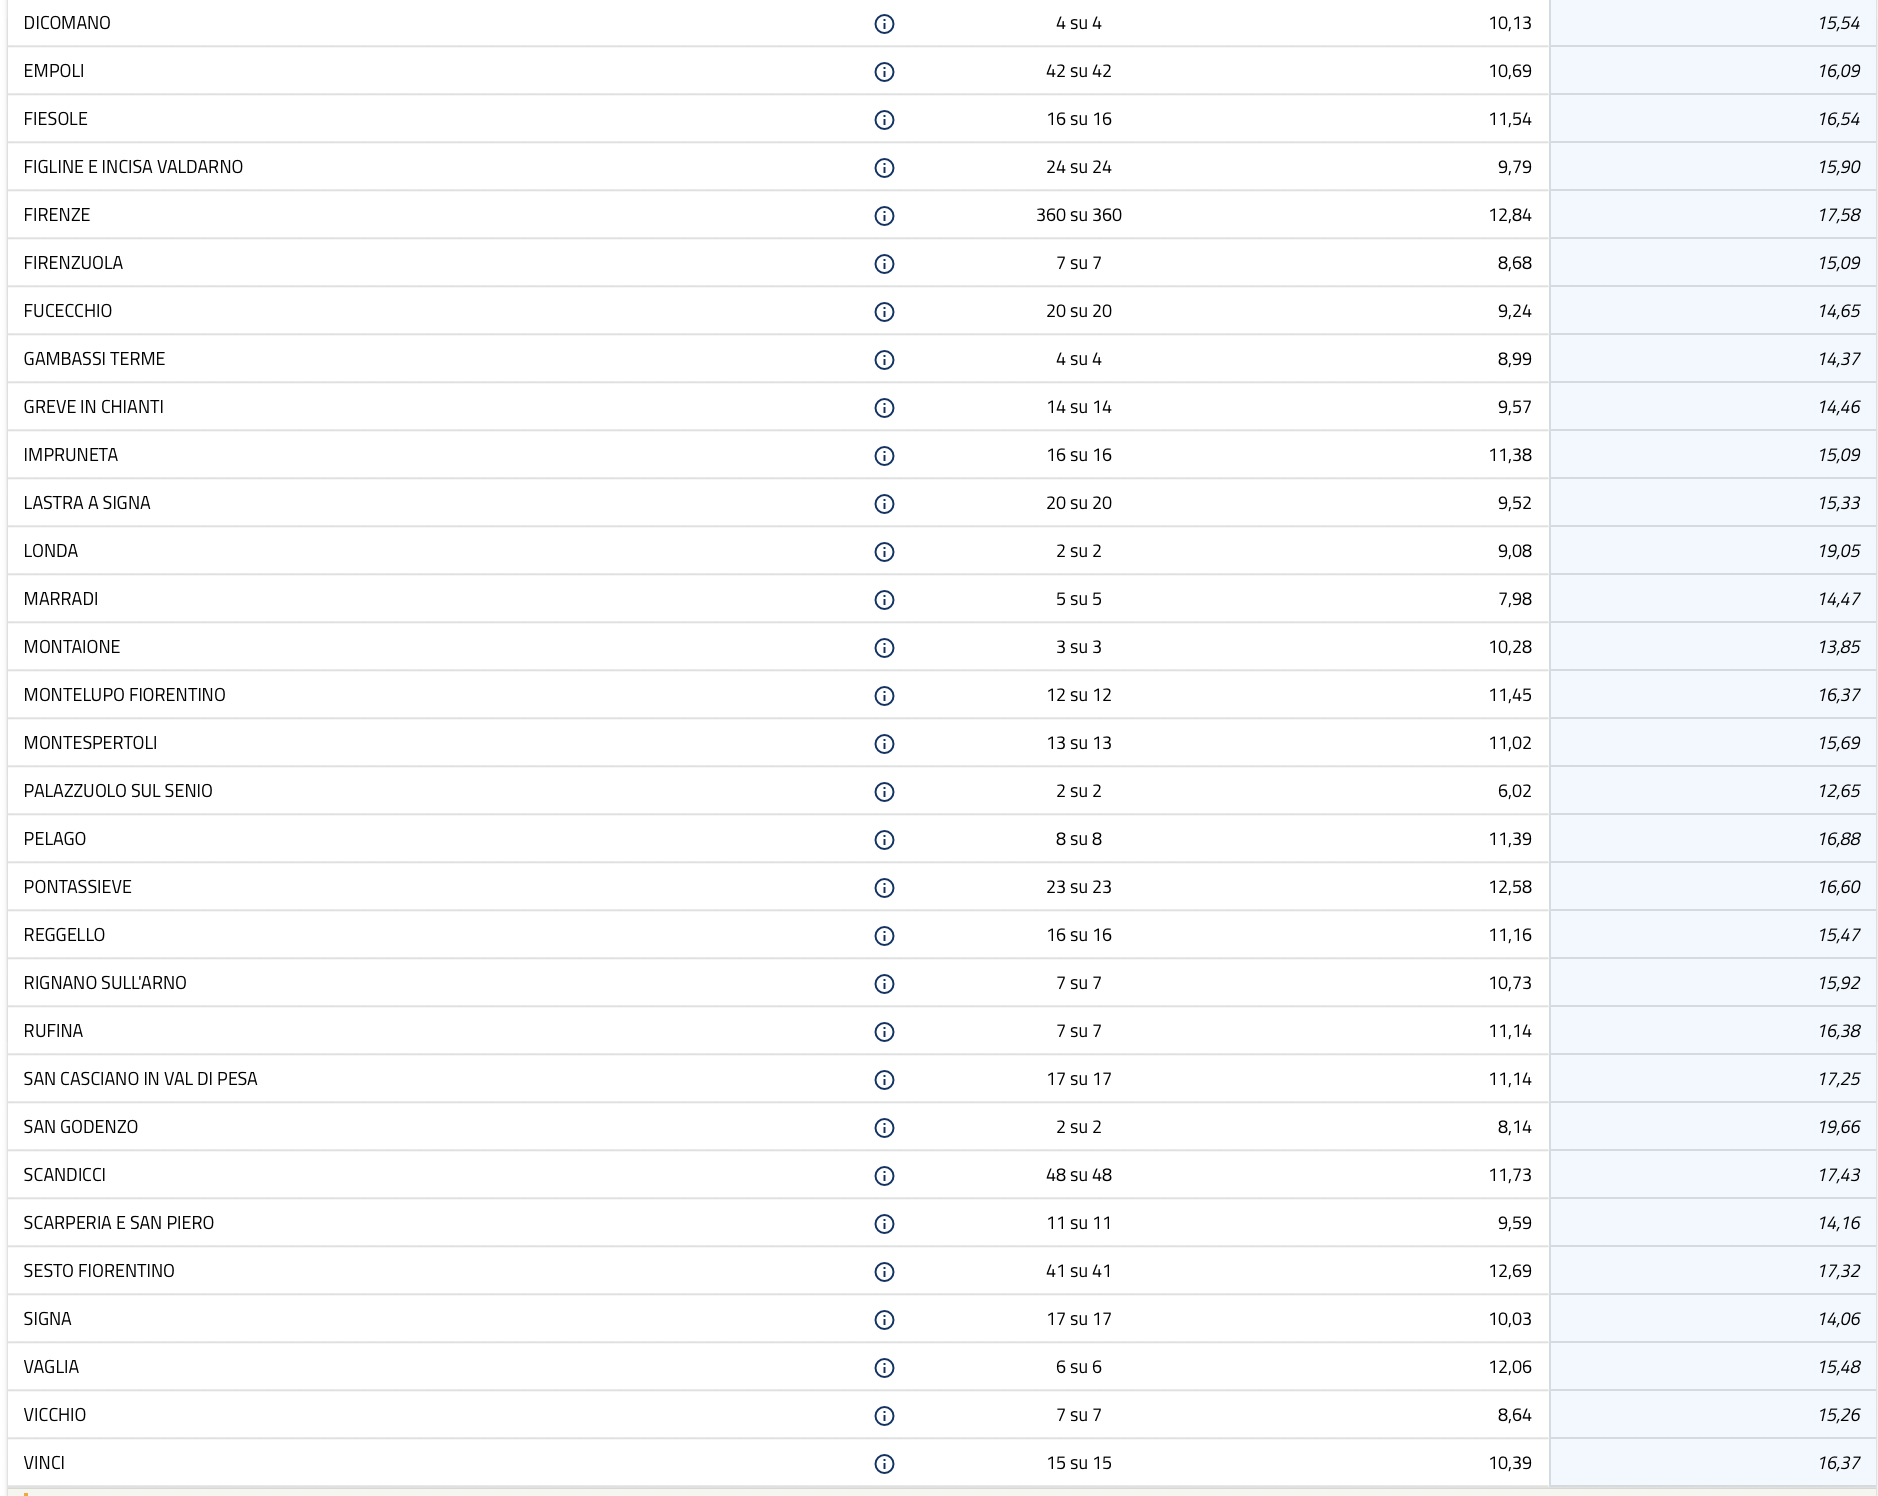The width and height of the screenshot is (1878, 1496).
Task: Click info icon for PALAZZUOLO SUL SENIO
Action: point(884,792)
